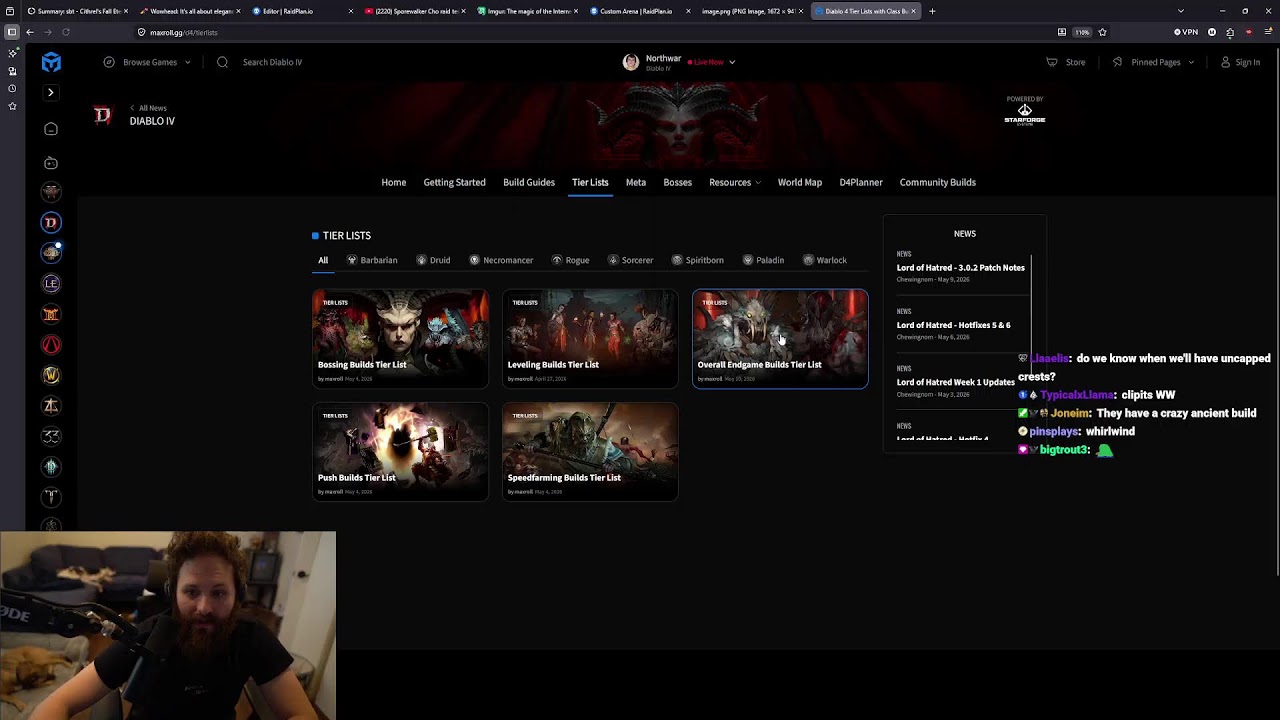
Task: Select the Last Epoch LE sidebar icon
Action: click(x=51, y=283)
